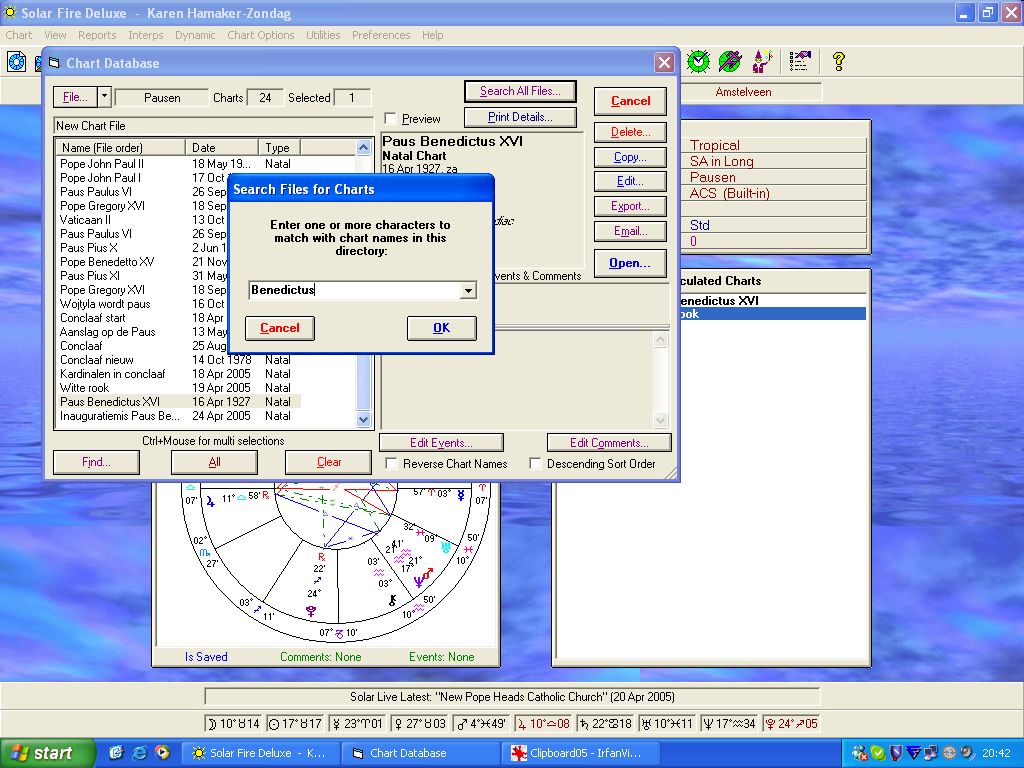Click the blue chart wheel toolbar icon
The width and height of the screenshot is (1024, 768).
pos(17,62)
